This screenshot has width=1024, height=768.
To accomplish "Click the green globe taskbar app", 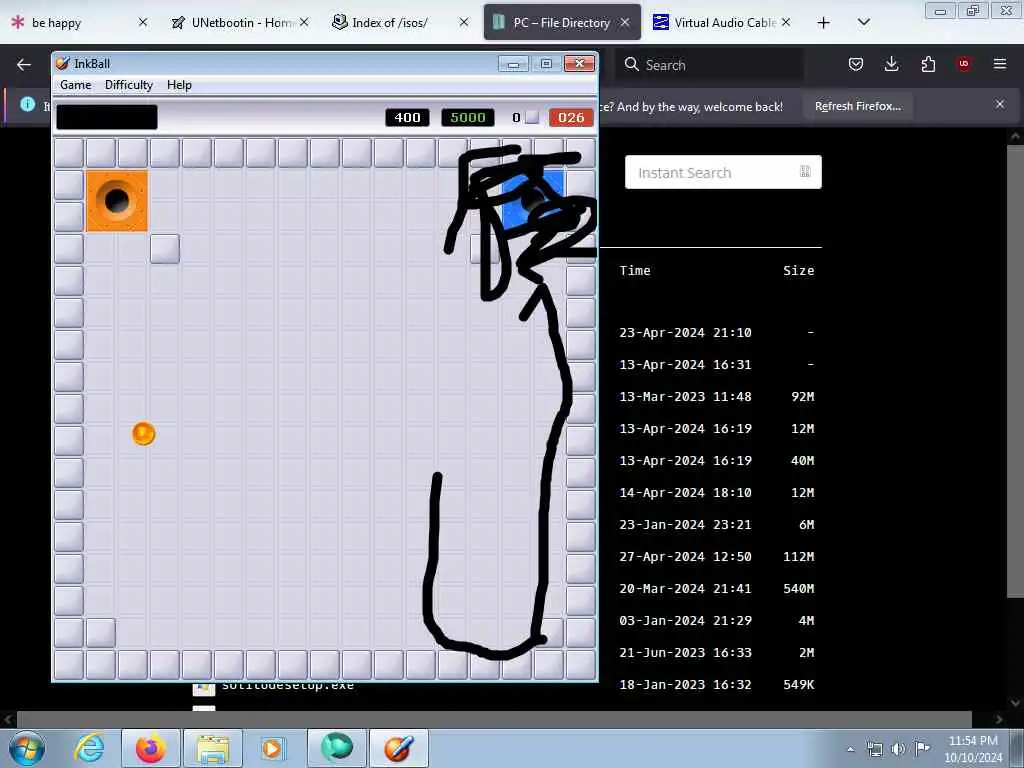I will [x=337, y=748].
